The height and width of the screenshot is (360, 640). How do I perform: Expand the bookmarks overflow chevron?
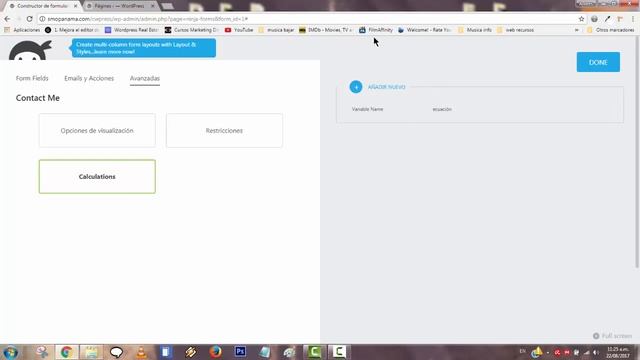click(x=577, y=30)
